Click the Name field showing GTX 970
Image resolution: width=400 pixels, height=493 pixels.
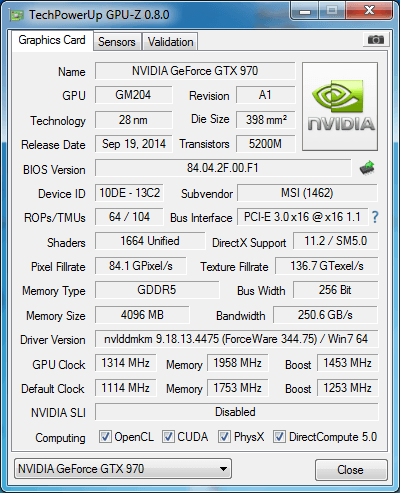(x=195, y=71)
